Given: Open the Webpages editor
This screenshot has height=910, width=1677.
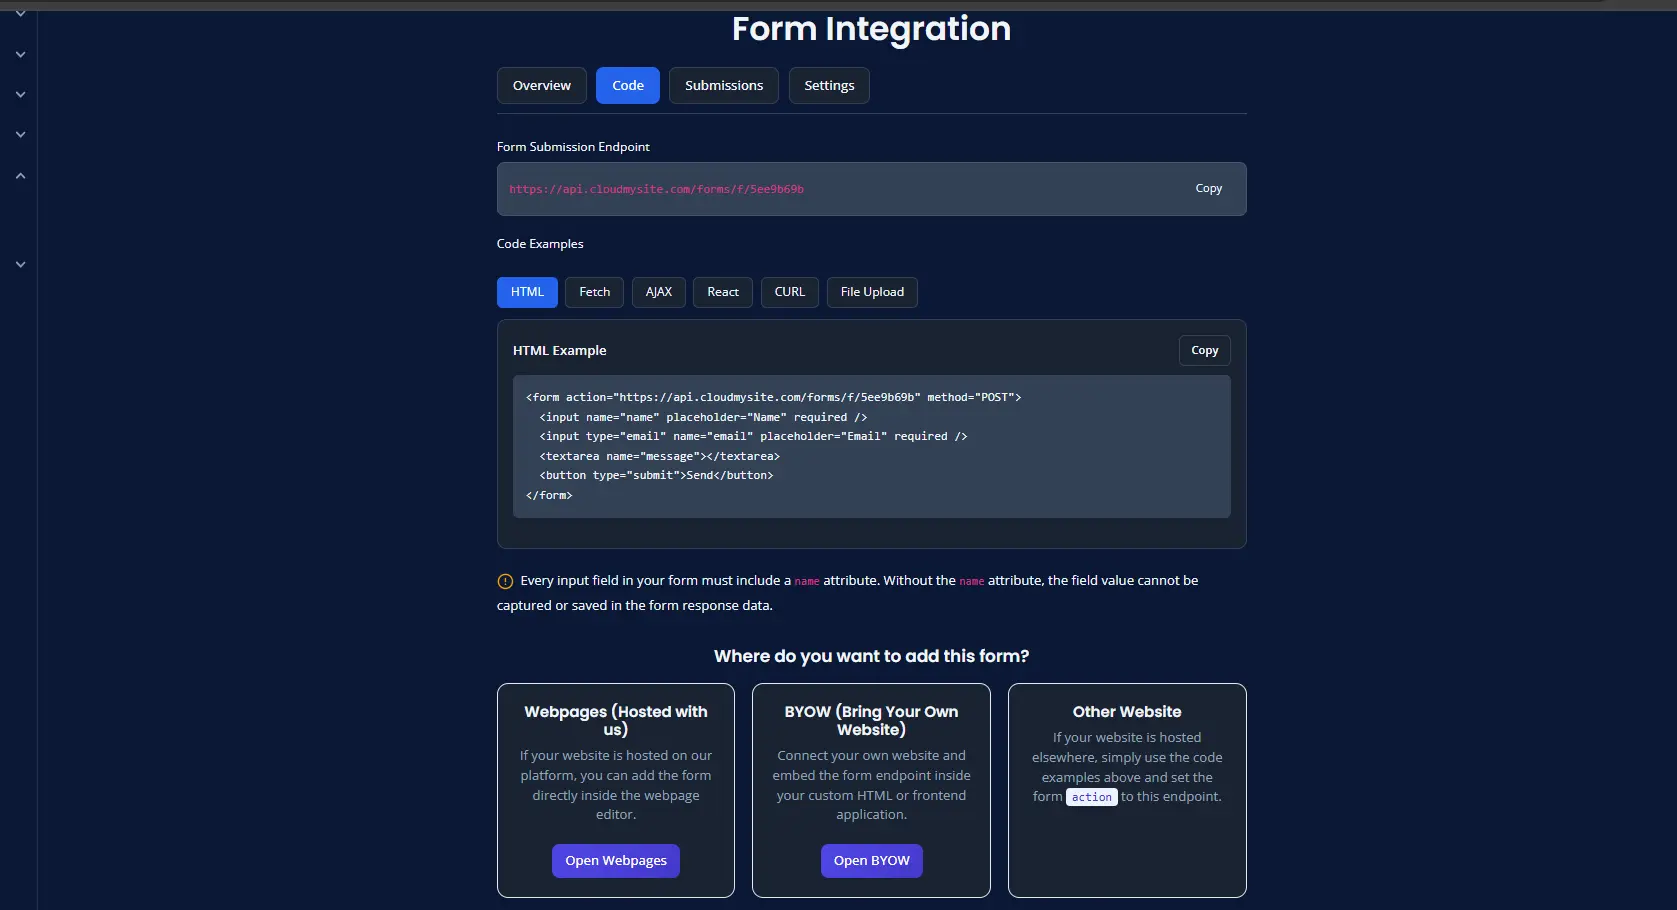Looking at the screenshot, I should 615,860.
